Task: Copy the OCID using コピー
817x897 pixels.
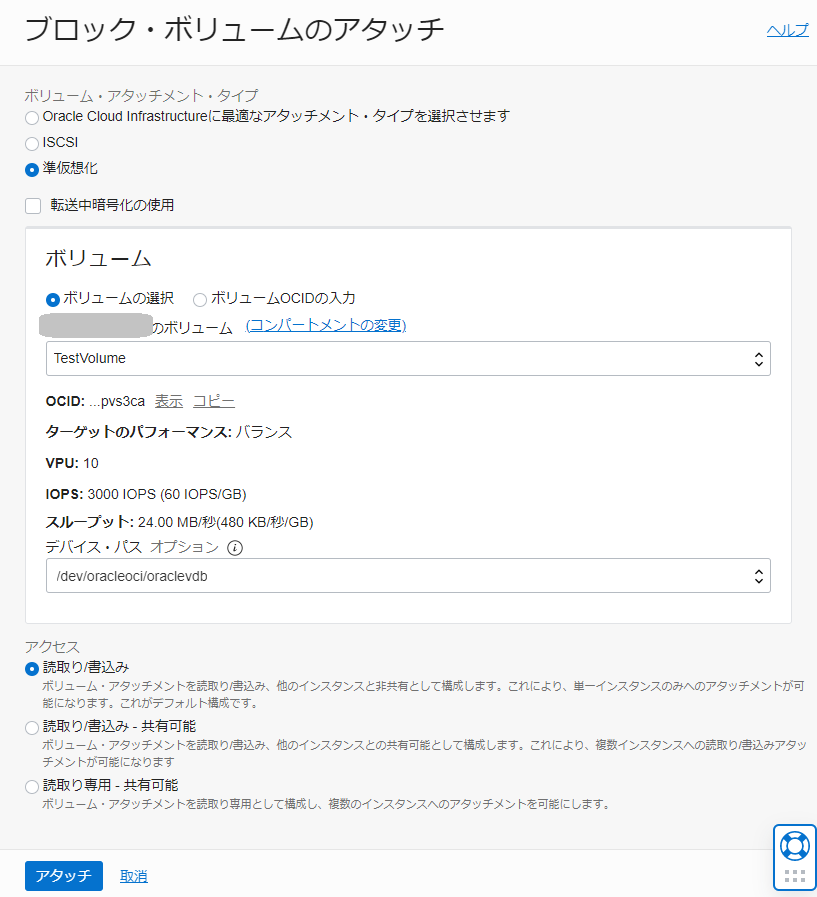Action: (212, 400)
